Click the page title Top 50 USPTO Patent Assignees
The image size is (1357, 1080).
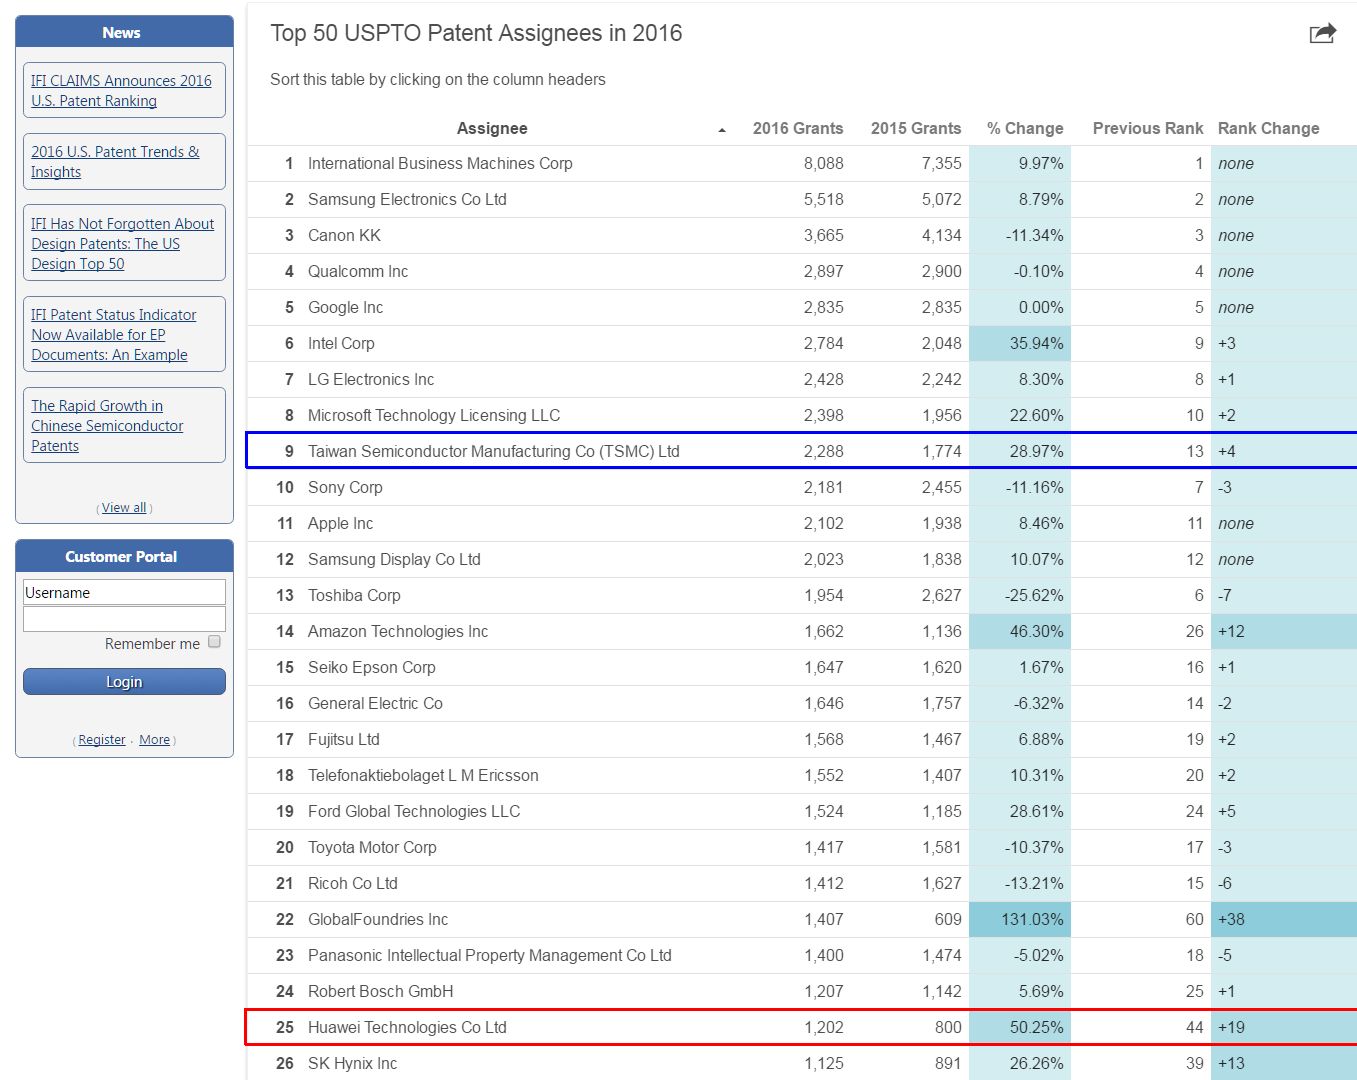(x=476, y=33)
